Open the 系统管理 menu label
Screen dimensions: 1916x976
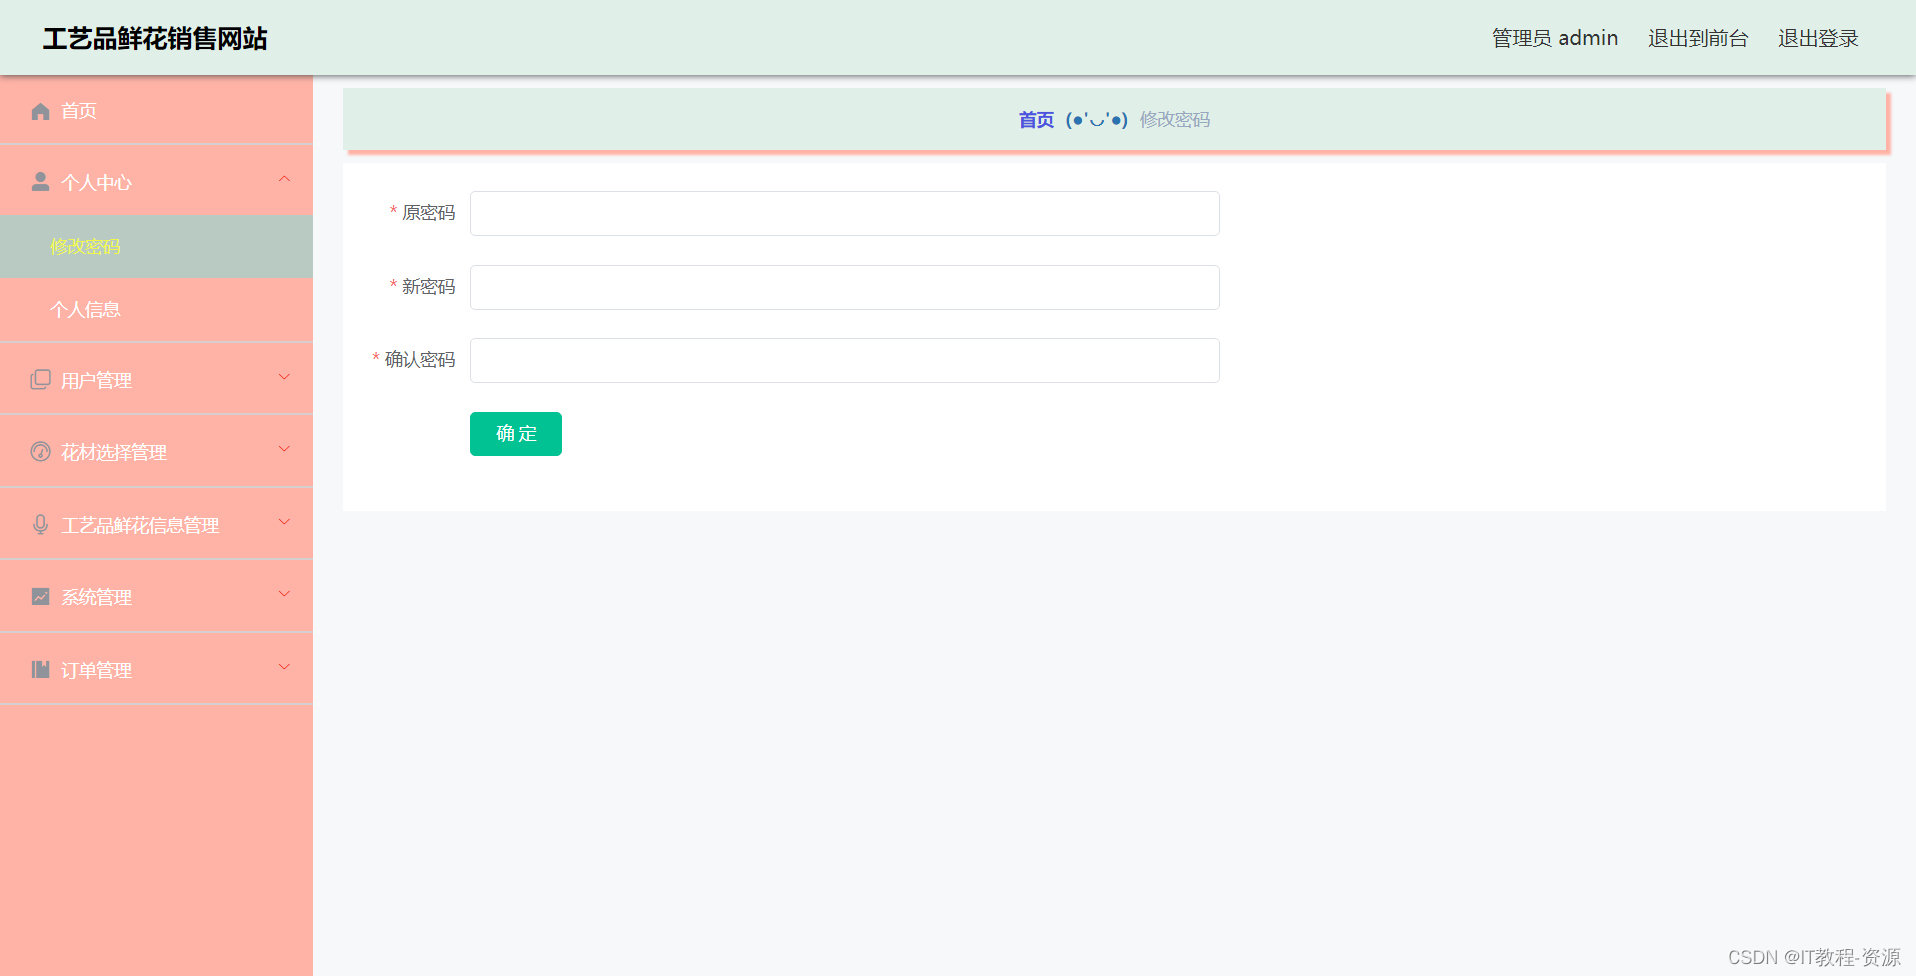coord(96,597)
